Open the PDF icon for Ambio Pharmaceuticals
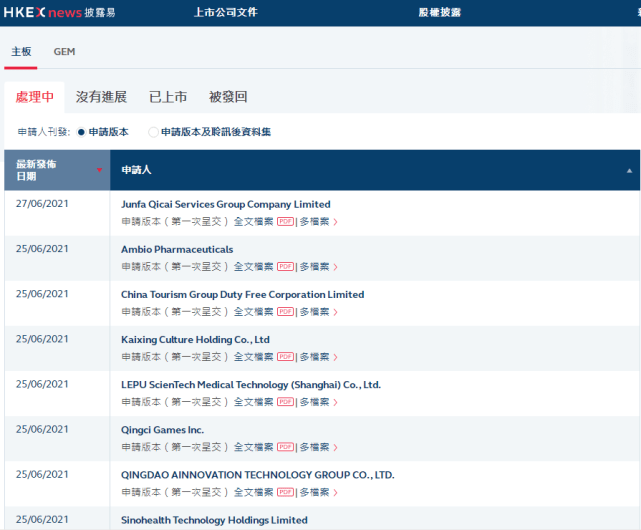Screen dimensions: 641x530 [285, 267]
